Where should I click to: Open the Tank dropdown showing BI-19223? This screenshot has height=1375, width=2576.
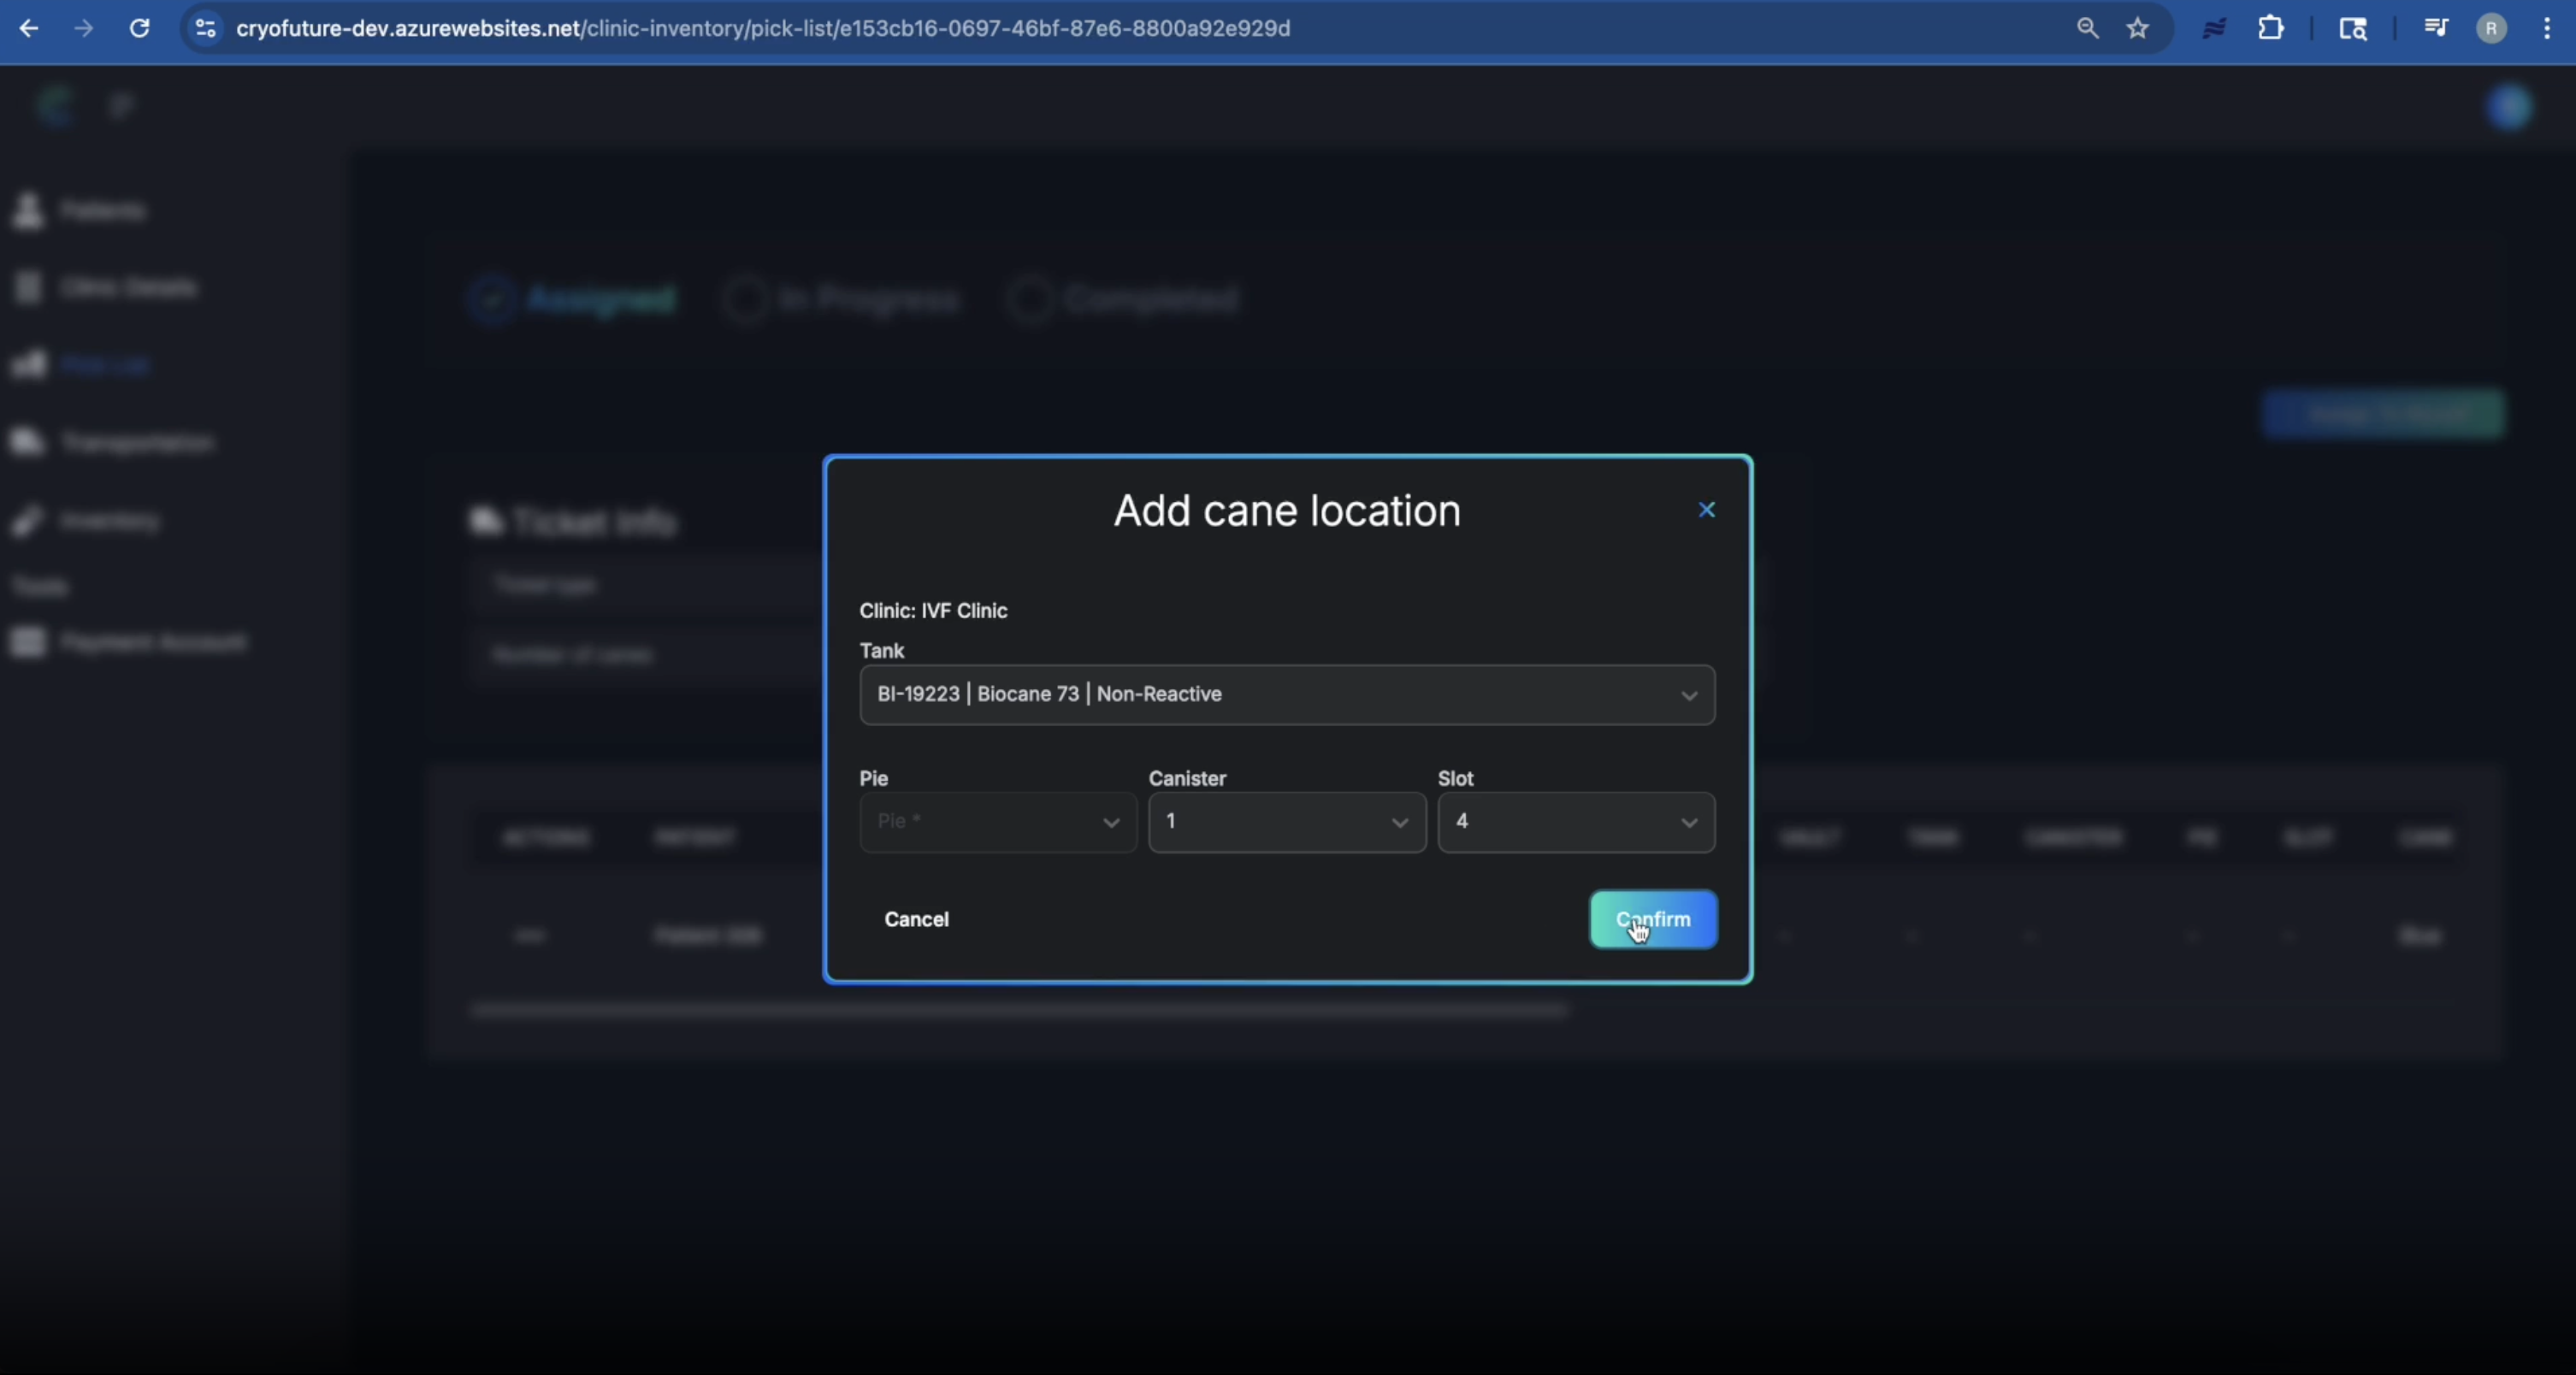(x=1286, y=694)
